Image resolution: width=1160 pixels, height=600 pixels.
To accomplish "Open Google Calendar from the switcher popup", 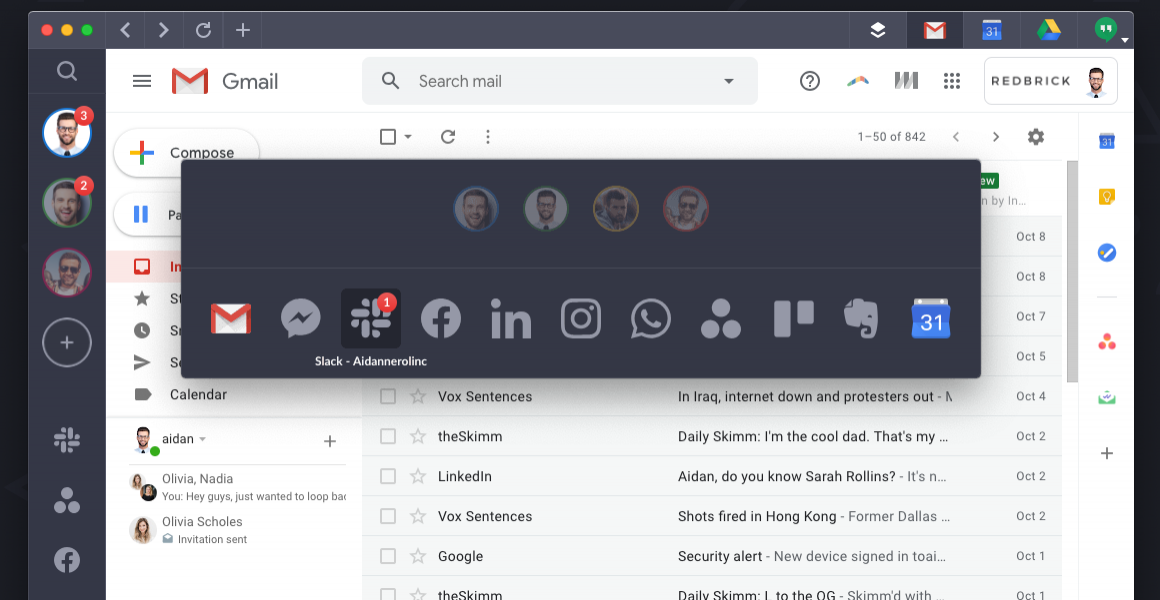I will (x=931, y=319).
